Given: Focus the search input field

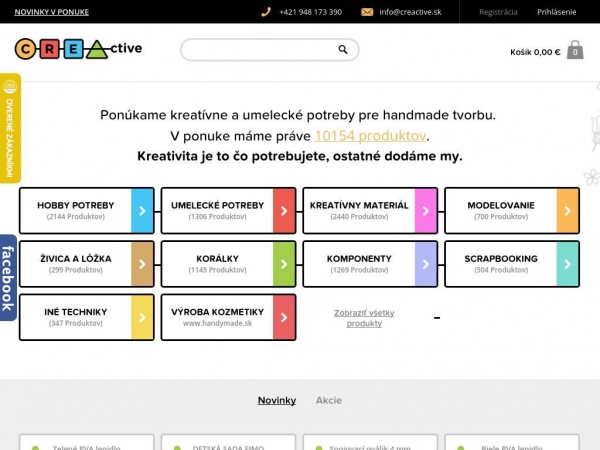Looking at the screenshot, I should pos(270,49).
